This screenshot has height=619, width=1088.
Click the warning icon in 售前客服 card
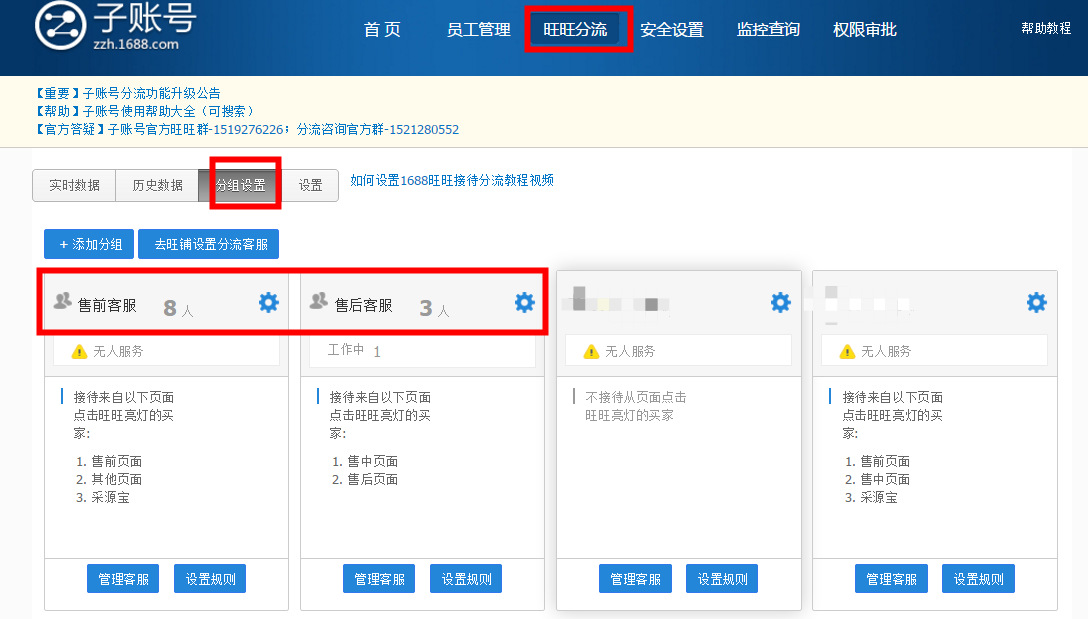coord(79,352)
